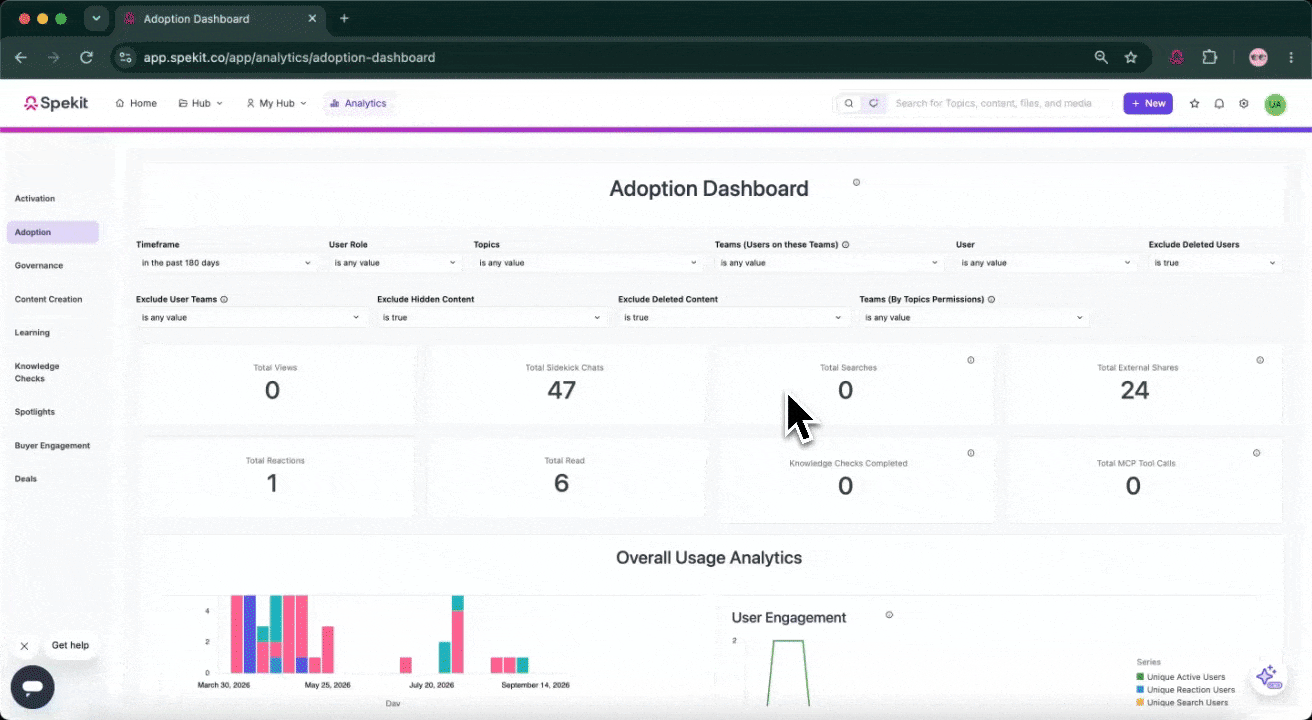The height and width of the screenshot is (720, 1312).
Task: Open Chrome extensions puzzle icon
Action: pyautogui.click(x=1209, y=57)
